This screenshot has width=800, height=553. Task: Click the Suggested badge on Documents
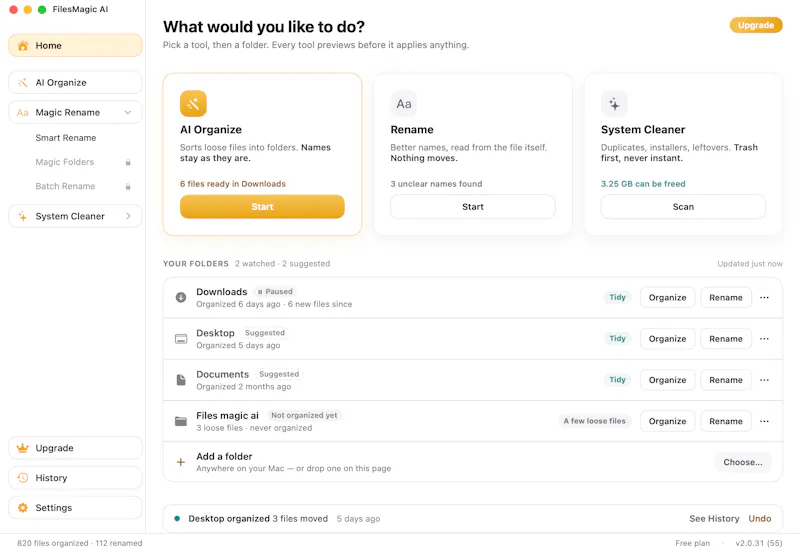279,374
